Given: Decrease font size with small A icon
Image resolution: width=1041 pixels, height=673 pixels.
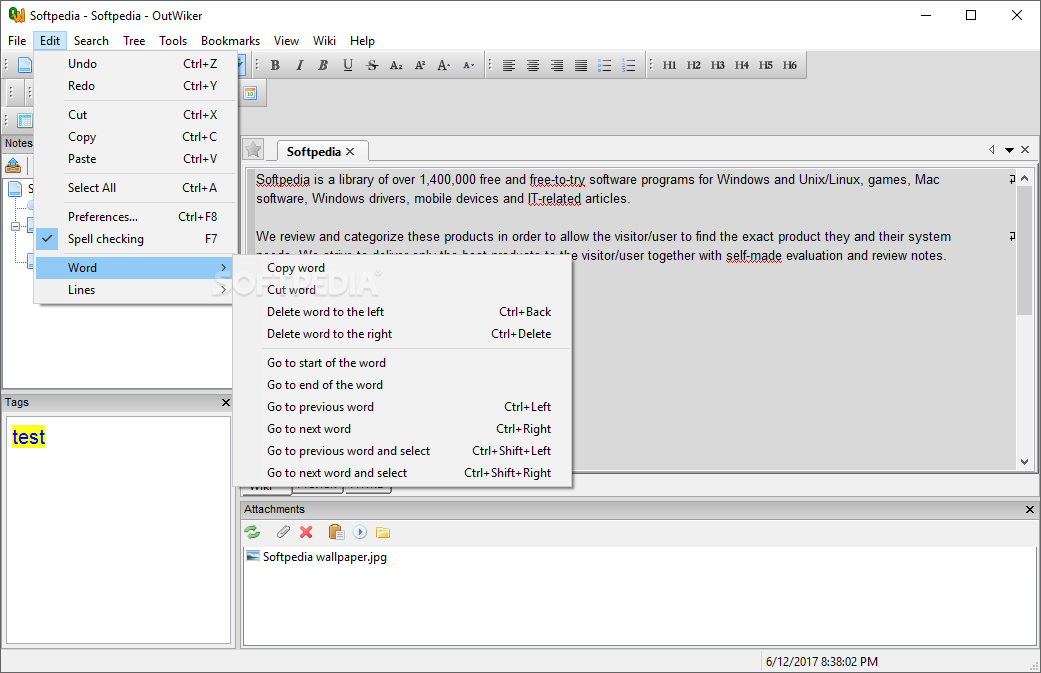Looking at the screenshot, I should click(x=468, y=65).
